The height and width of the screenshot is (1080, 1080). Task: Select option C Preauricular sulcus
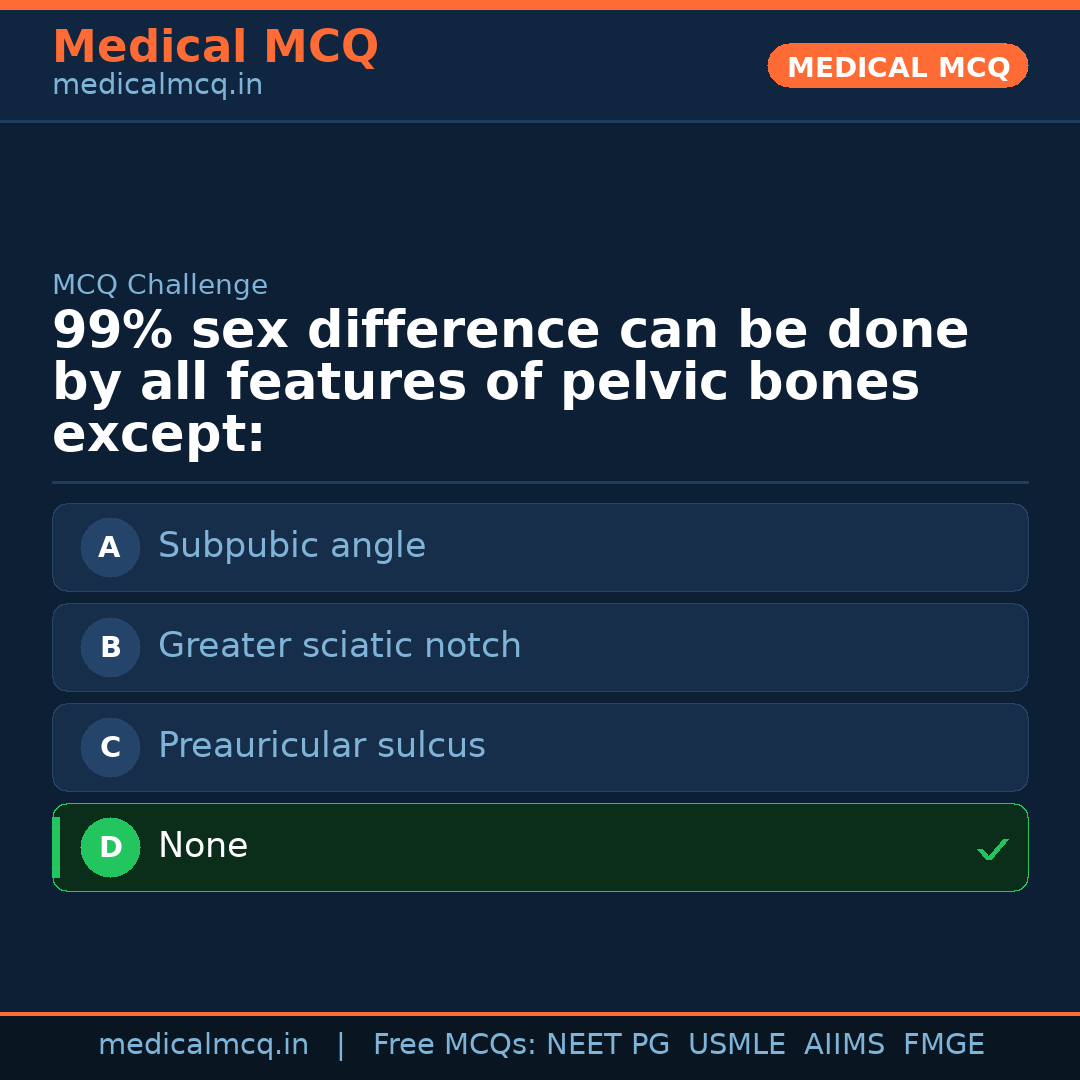540,747
